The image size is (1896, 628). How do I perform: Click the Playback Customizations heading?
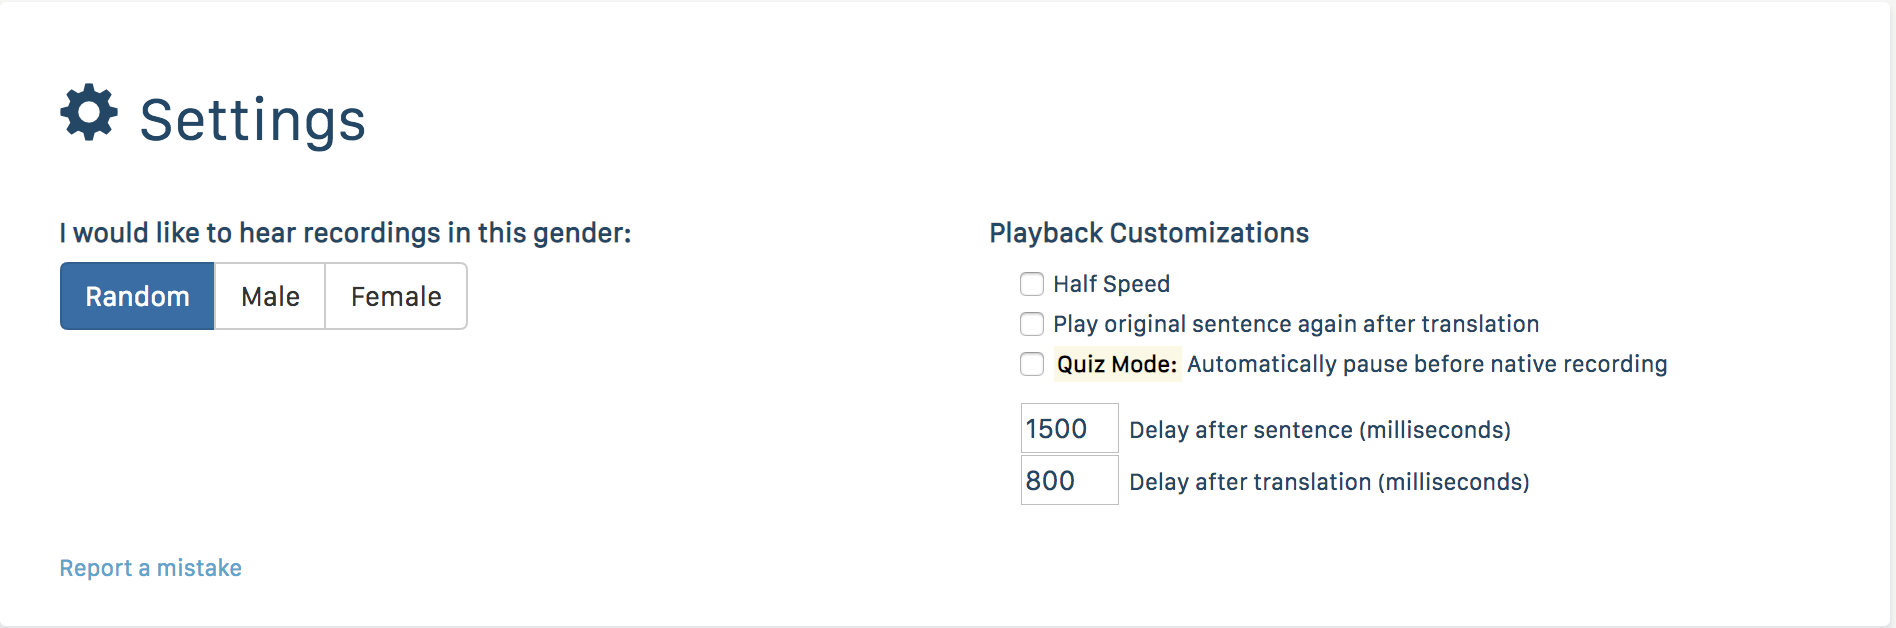click(1148, 233)
